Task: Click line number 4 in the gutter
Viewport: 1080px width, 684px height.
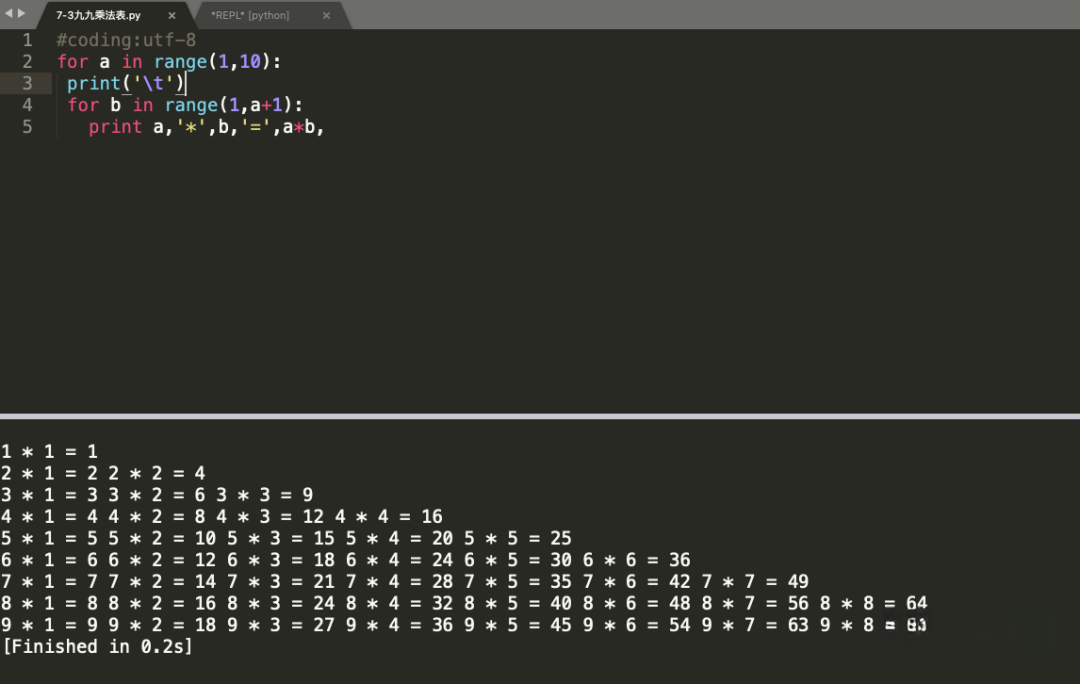Action: pos(27,105)
